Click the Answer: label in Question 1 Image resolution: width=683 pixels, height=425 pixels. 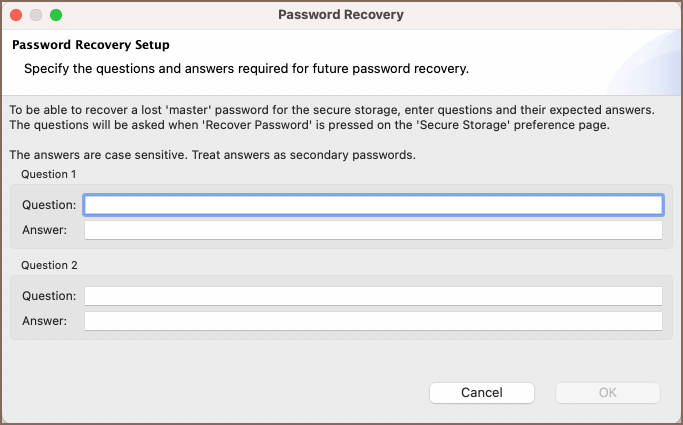click(44, 231)
